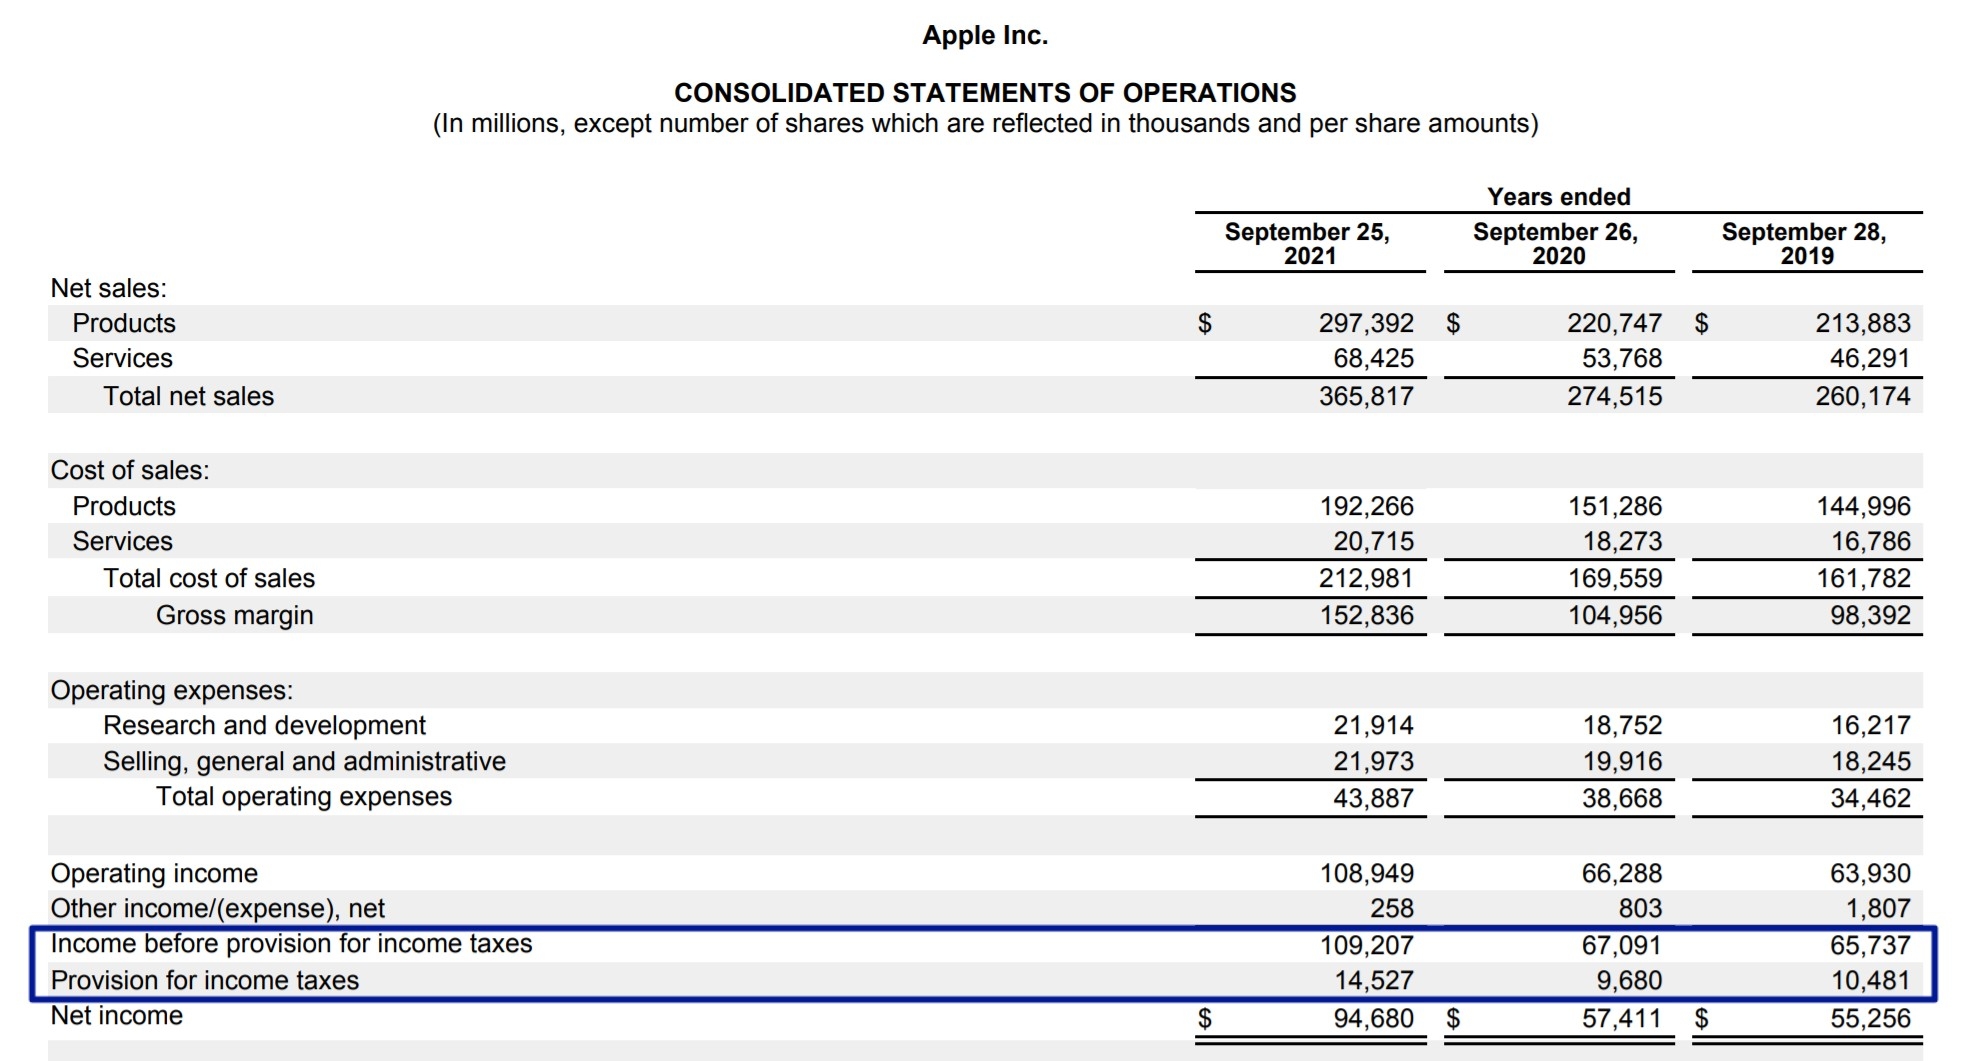The image size is (1967, 1061).
Task: Select the Products net sales value 297,392
Action: pos(1365,323)
